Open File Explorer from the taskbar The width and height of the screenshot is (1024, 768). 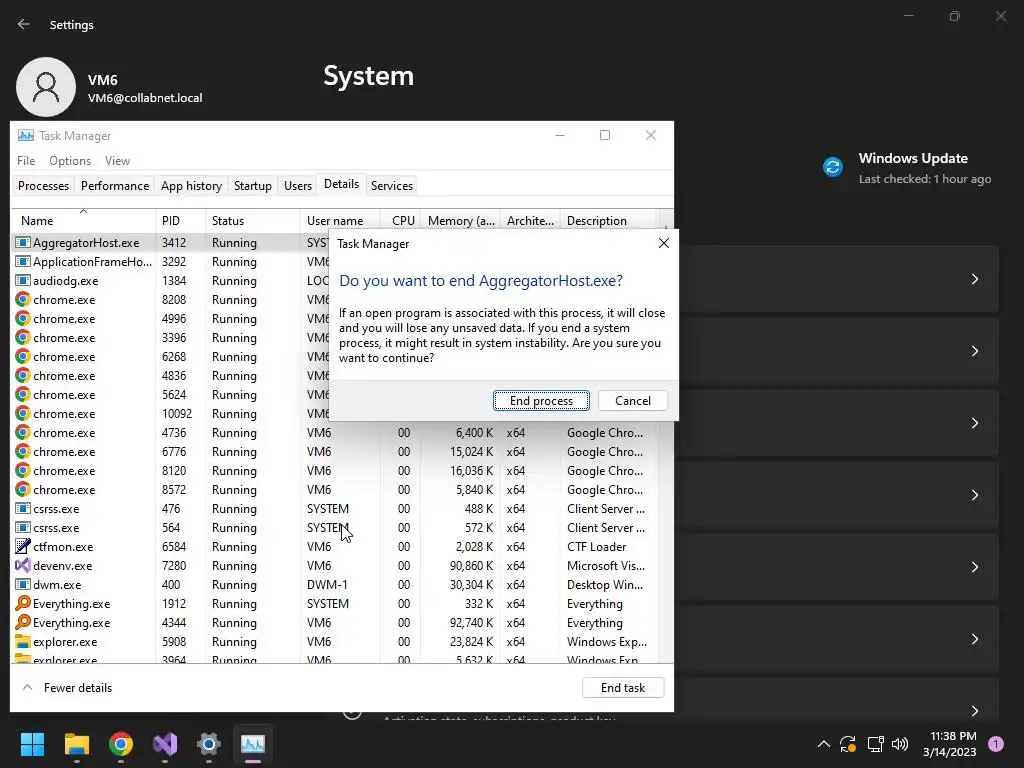point(76,744)
